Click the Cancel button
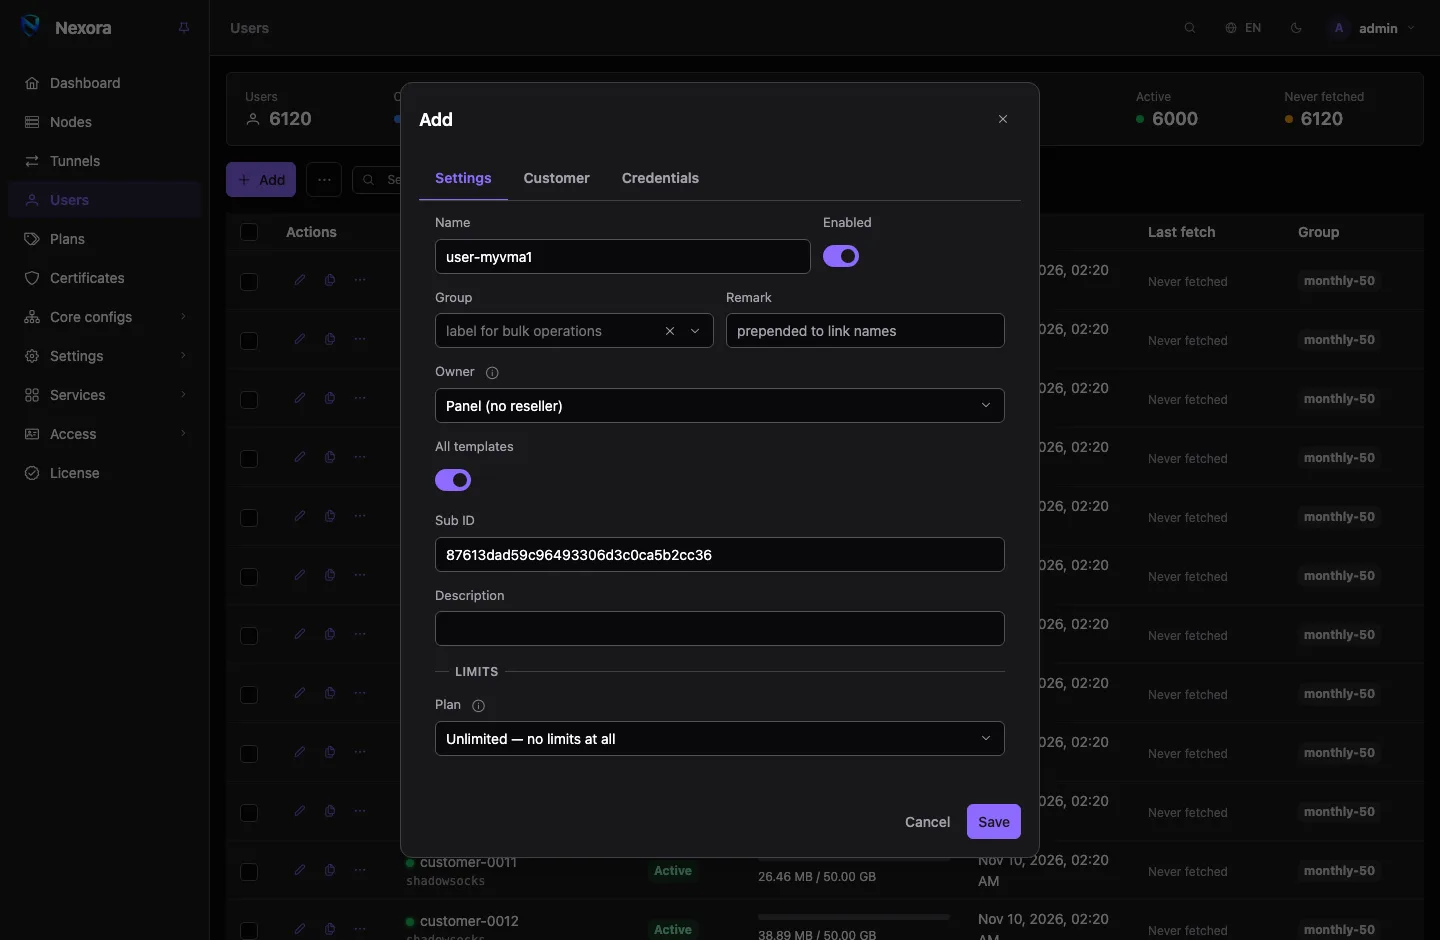Image resolution: width=1440 pixels, height=940 pixels. [x=927, y=822]
